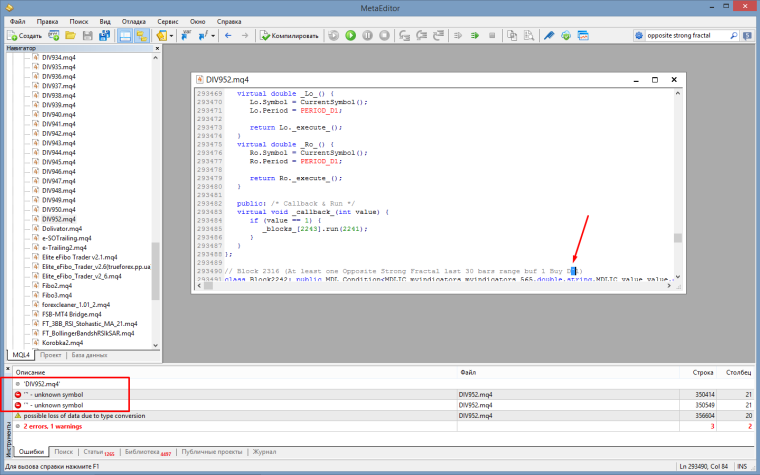Switch to the База данных navigator tab
This screenshot has height=475, width=760.
click(89, 355)
